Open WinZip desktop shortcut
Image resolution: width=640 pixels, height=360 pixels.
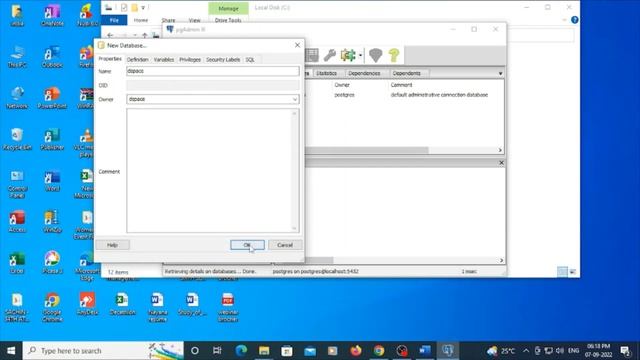[52, 222]
